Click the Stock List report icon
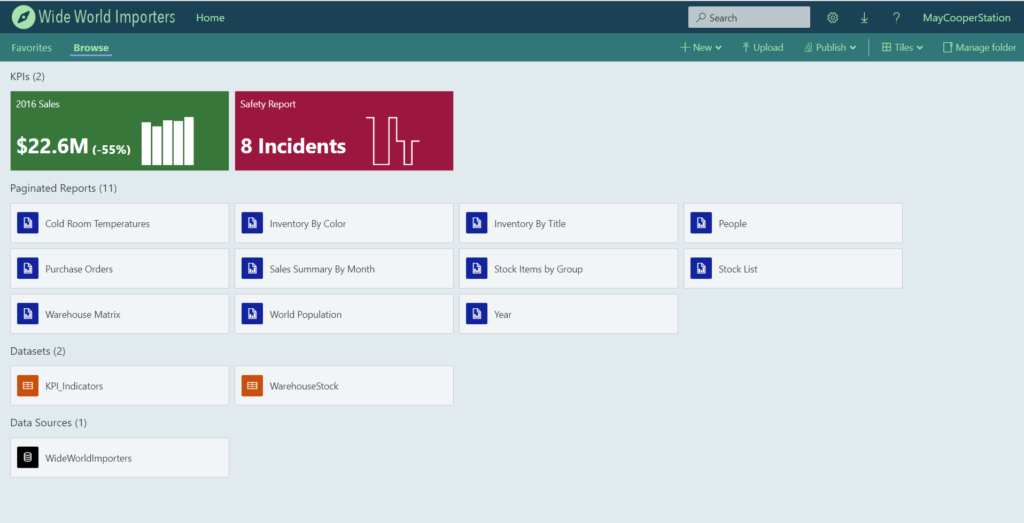This screenshot has height=523, width=1024. 701,268
